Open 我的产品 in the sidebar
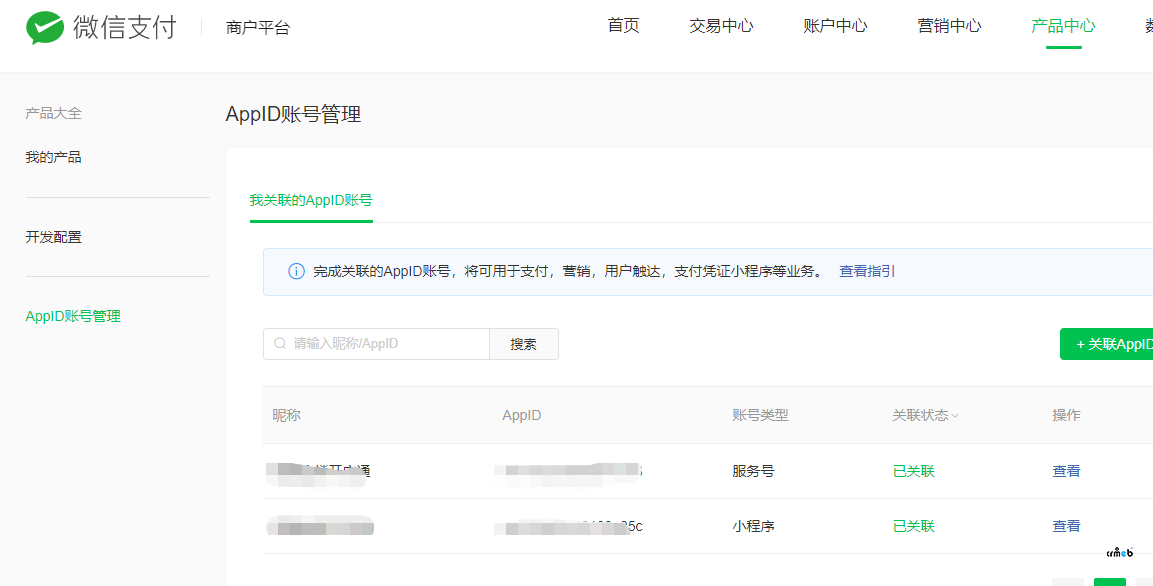Viewport: 1153px width, 586px height. coord(53,157)
